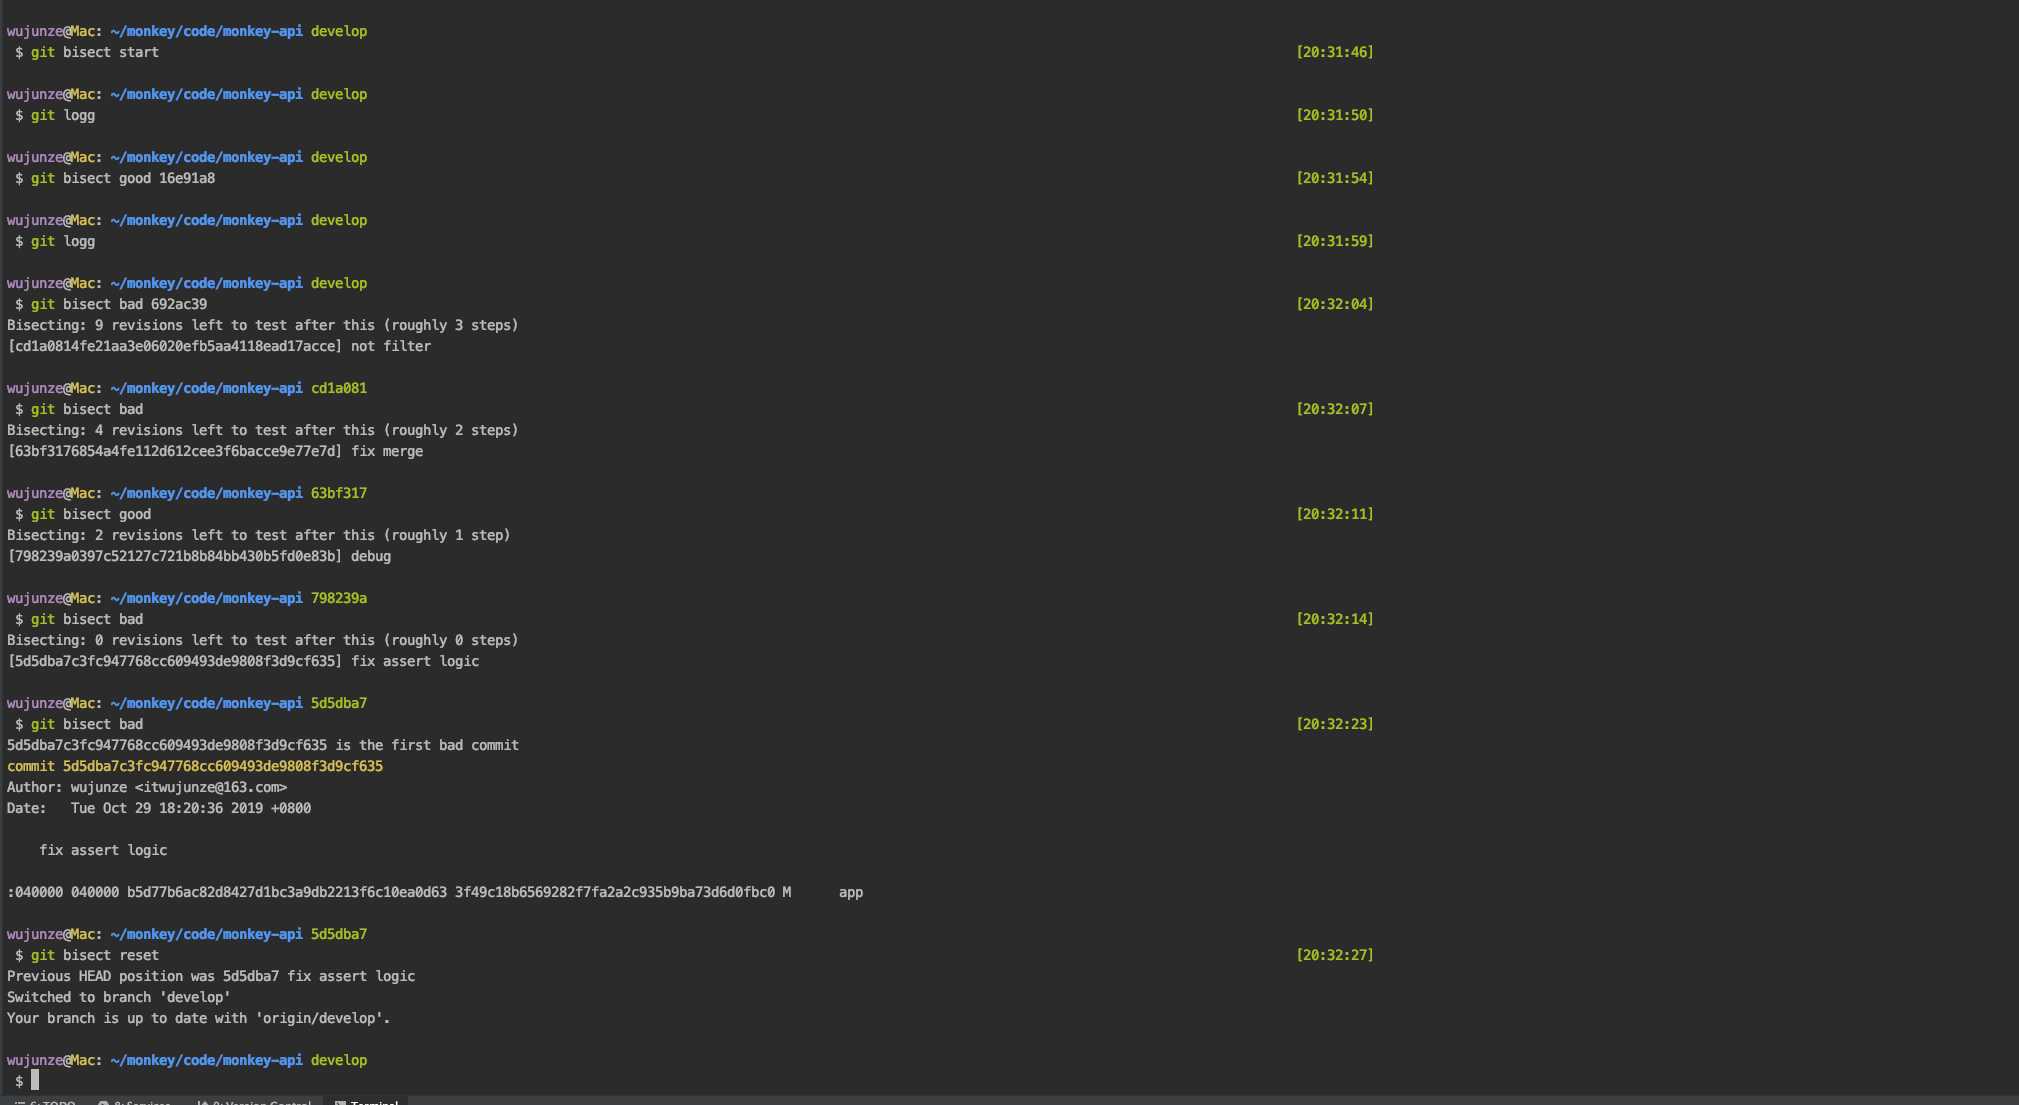Click the bracketed 5d5dba7c 'fix assert logic' line
The image size is (2019, 1105).
243,661
